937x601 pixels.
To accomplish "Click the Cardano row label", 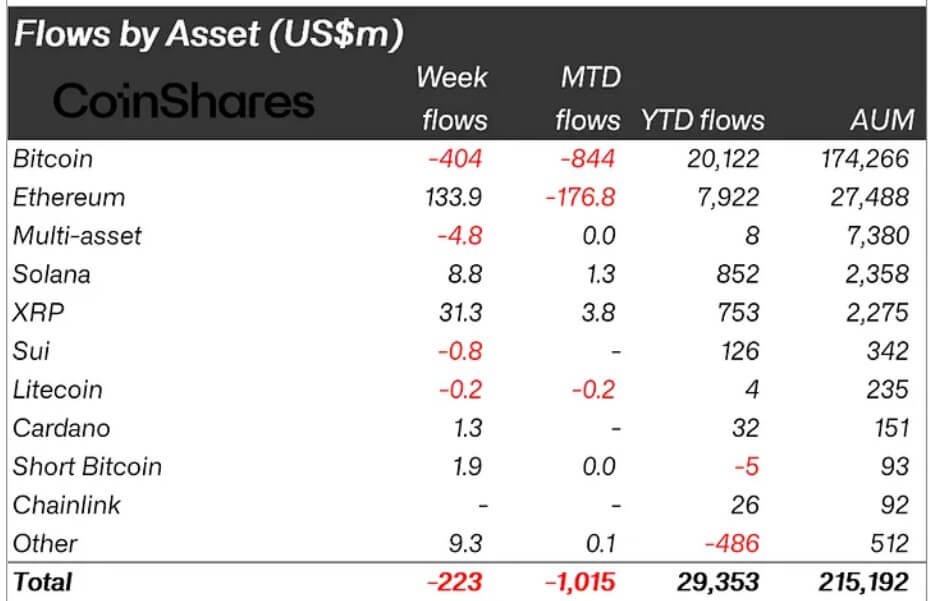I will tap(61, 428).
